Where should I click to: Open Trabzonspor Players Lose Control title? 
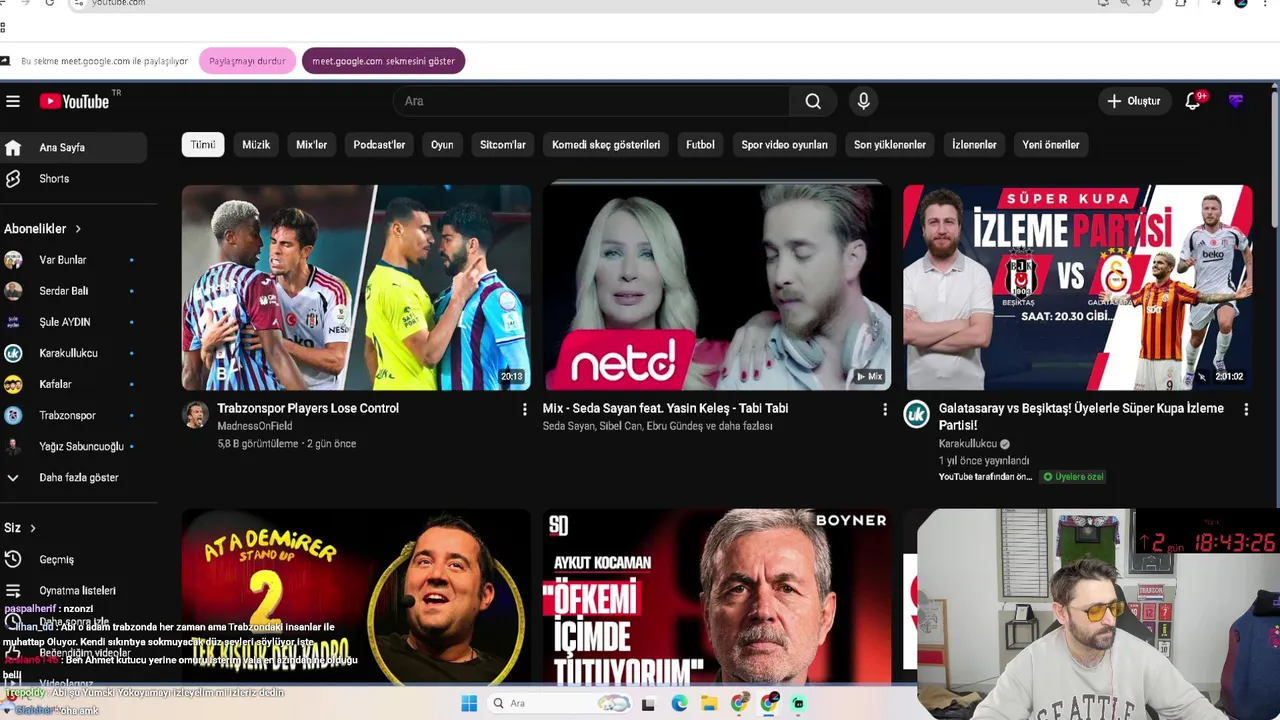click(x=308, y=408)
